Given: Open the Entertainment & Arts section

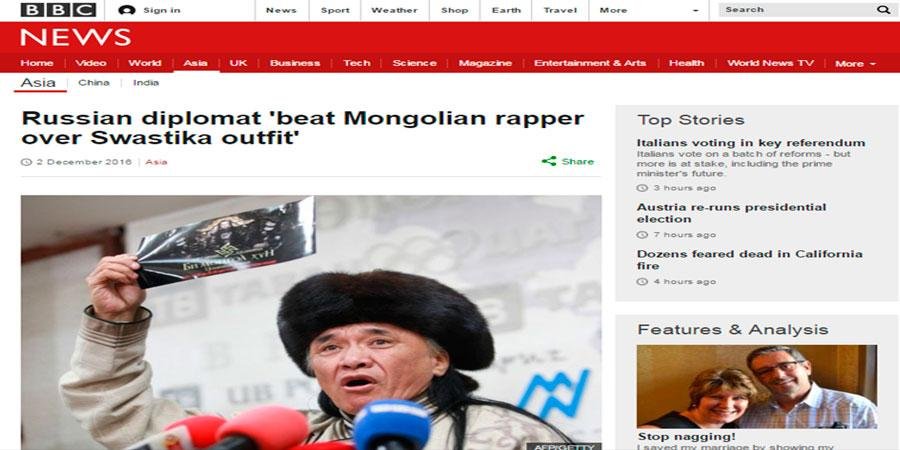Looking at the screenshot, I should click(590, 63).
